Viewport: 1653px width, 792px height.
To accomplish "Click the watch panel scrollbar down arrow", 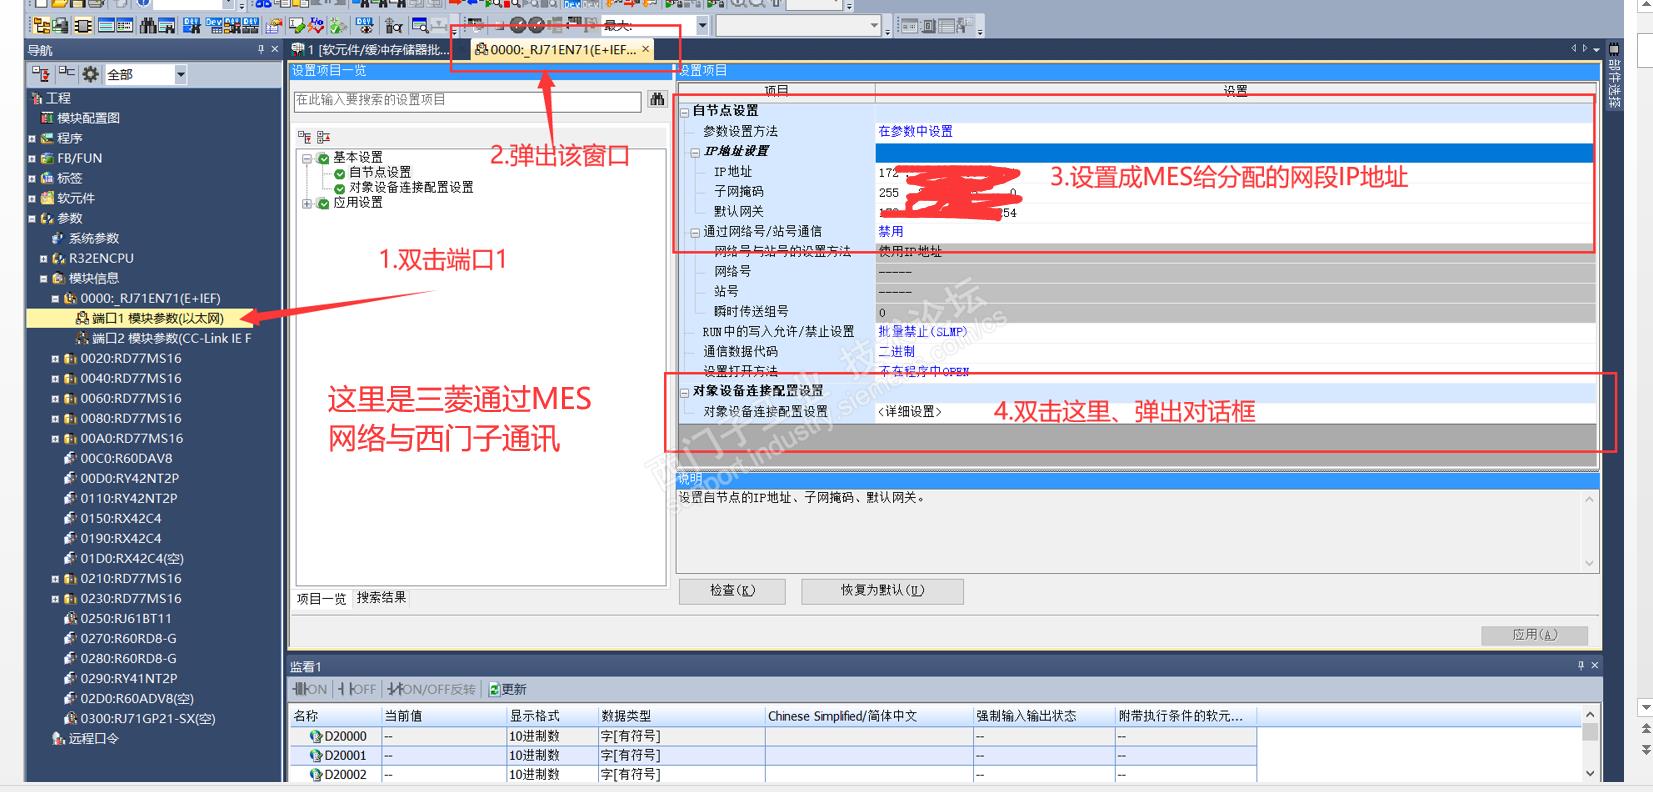I will click(1590, 773).
